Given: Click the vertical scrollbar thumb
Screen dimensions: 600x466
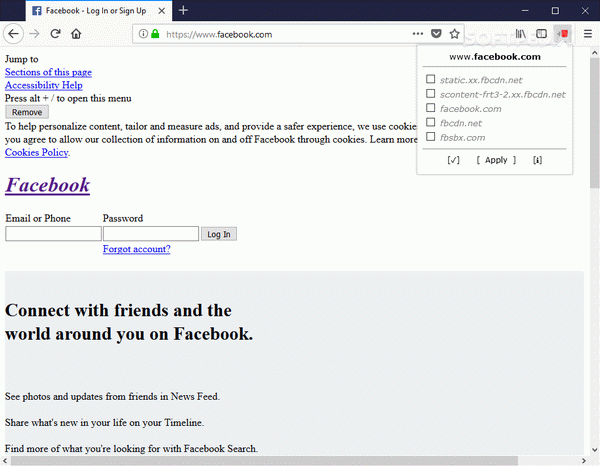Looking at the screenshot, I should [x=595, y=122].
